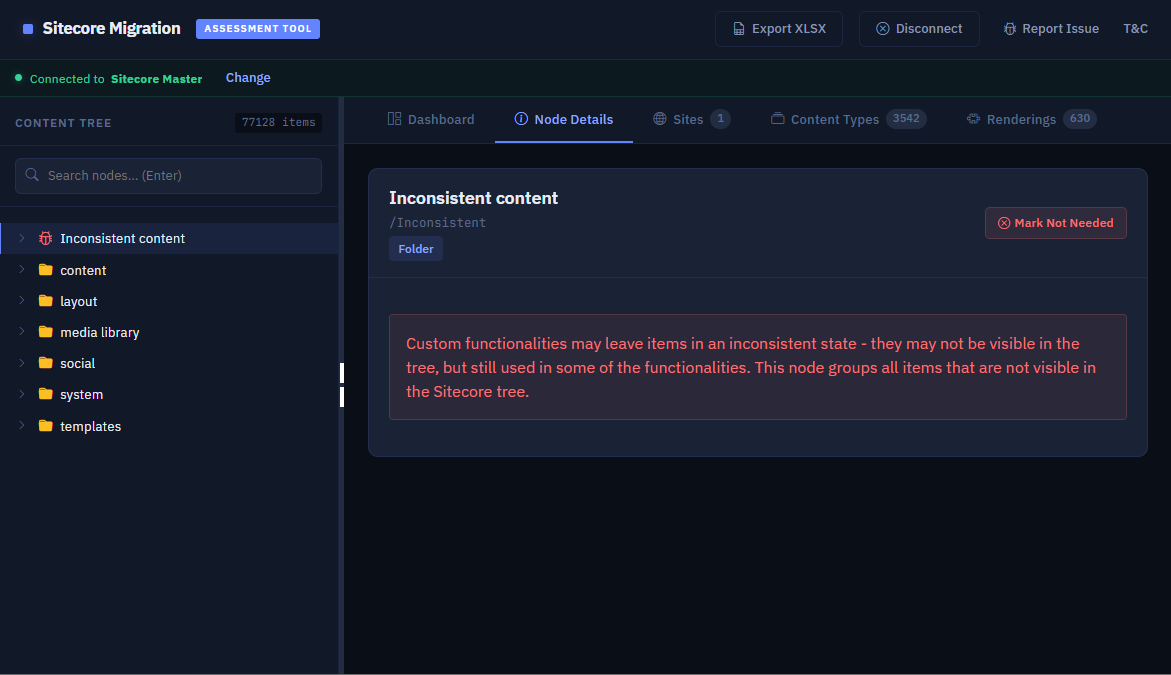Click the media library folder icon
The image size is (1171, 675).
coord(45,332)
